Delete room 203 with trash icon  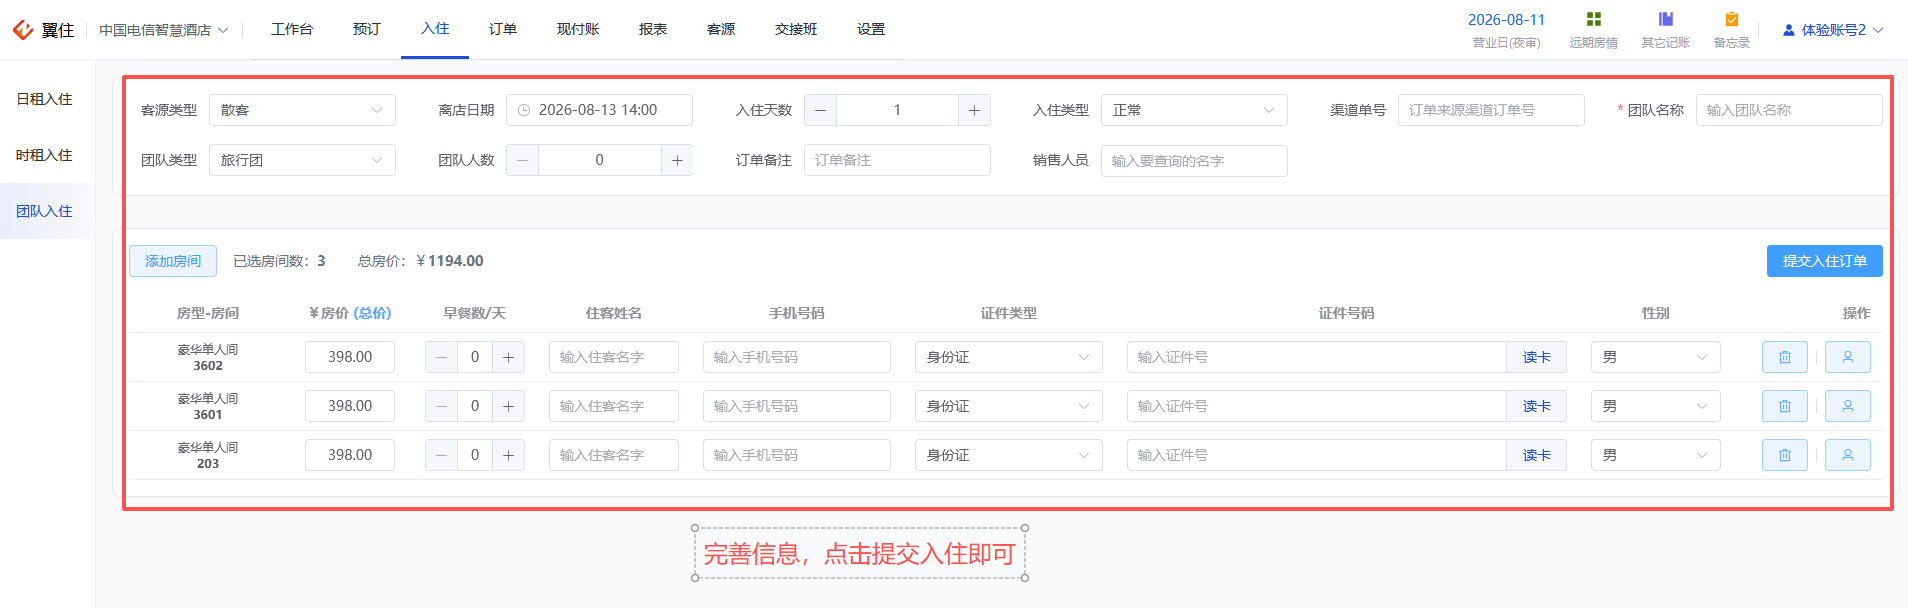(1785, 455)
